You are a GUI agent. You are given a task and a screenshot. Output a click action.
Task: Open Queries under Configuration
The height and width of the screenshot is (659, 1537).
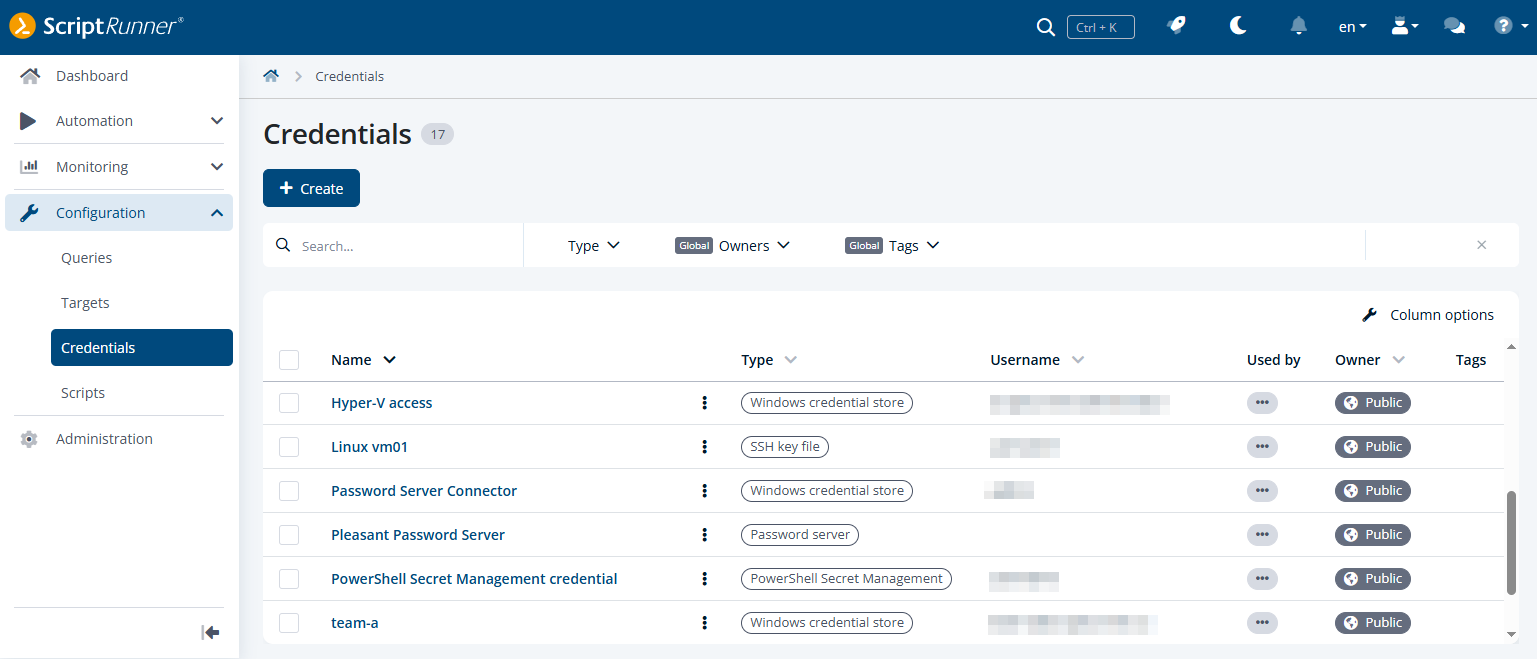(86, 258)
